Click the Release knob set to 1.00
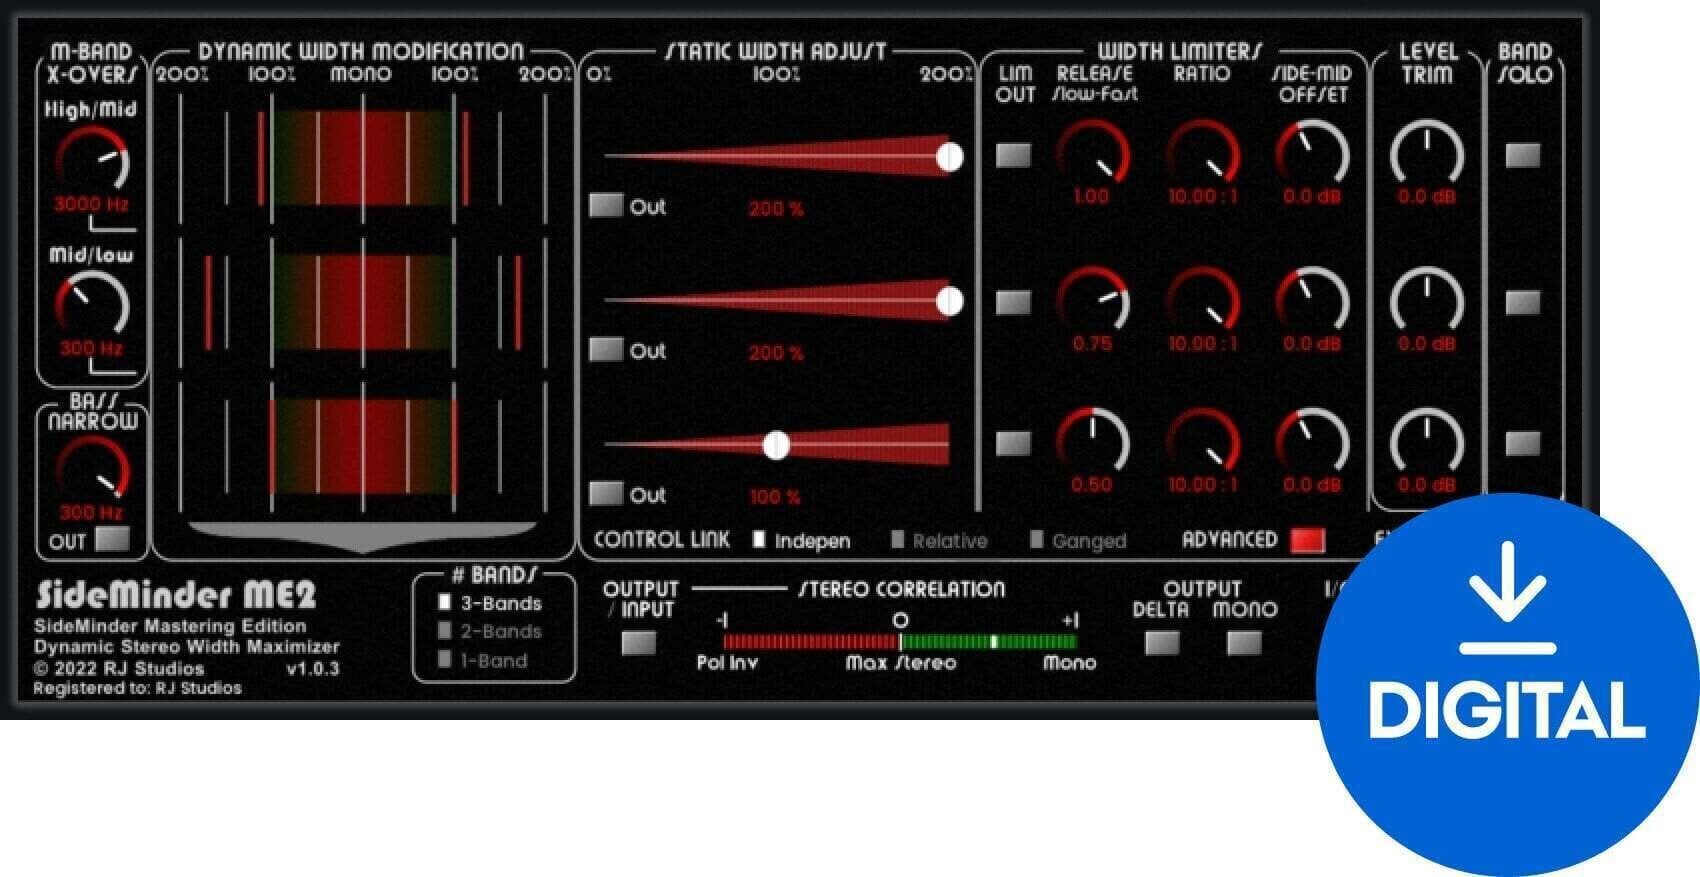The width and height of the screenshot is (1700, 877). (1092, 155)
